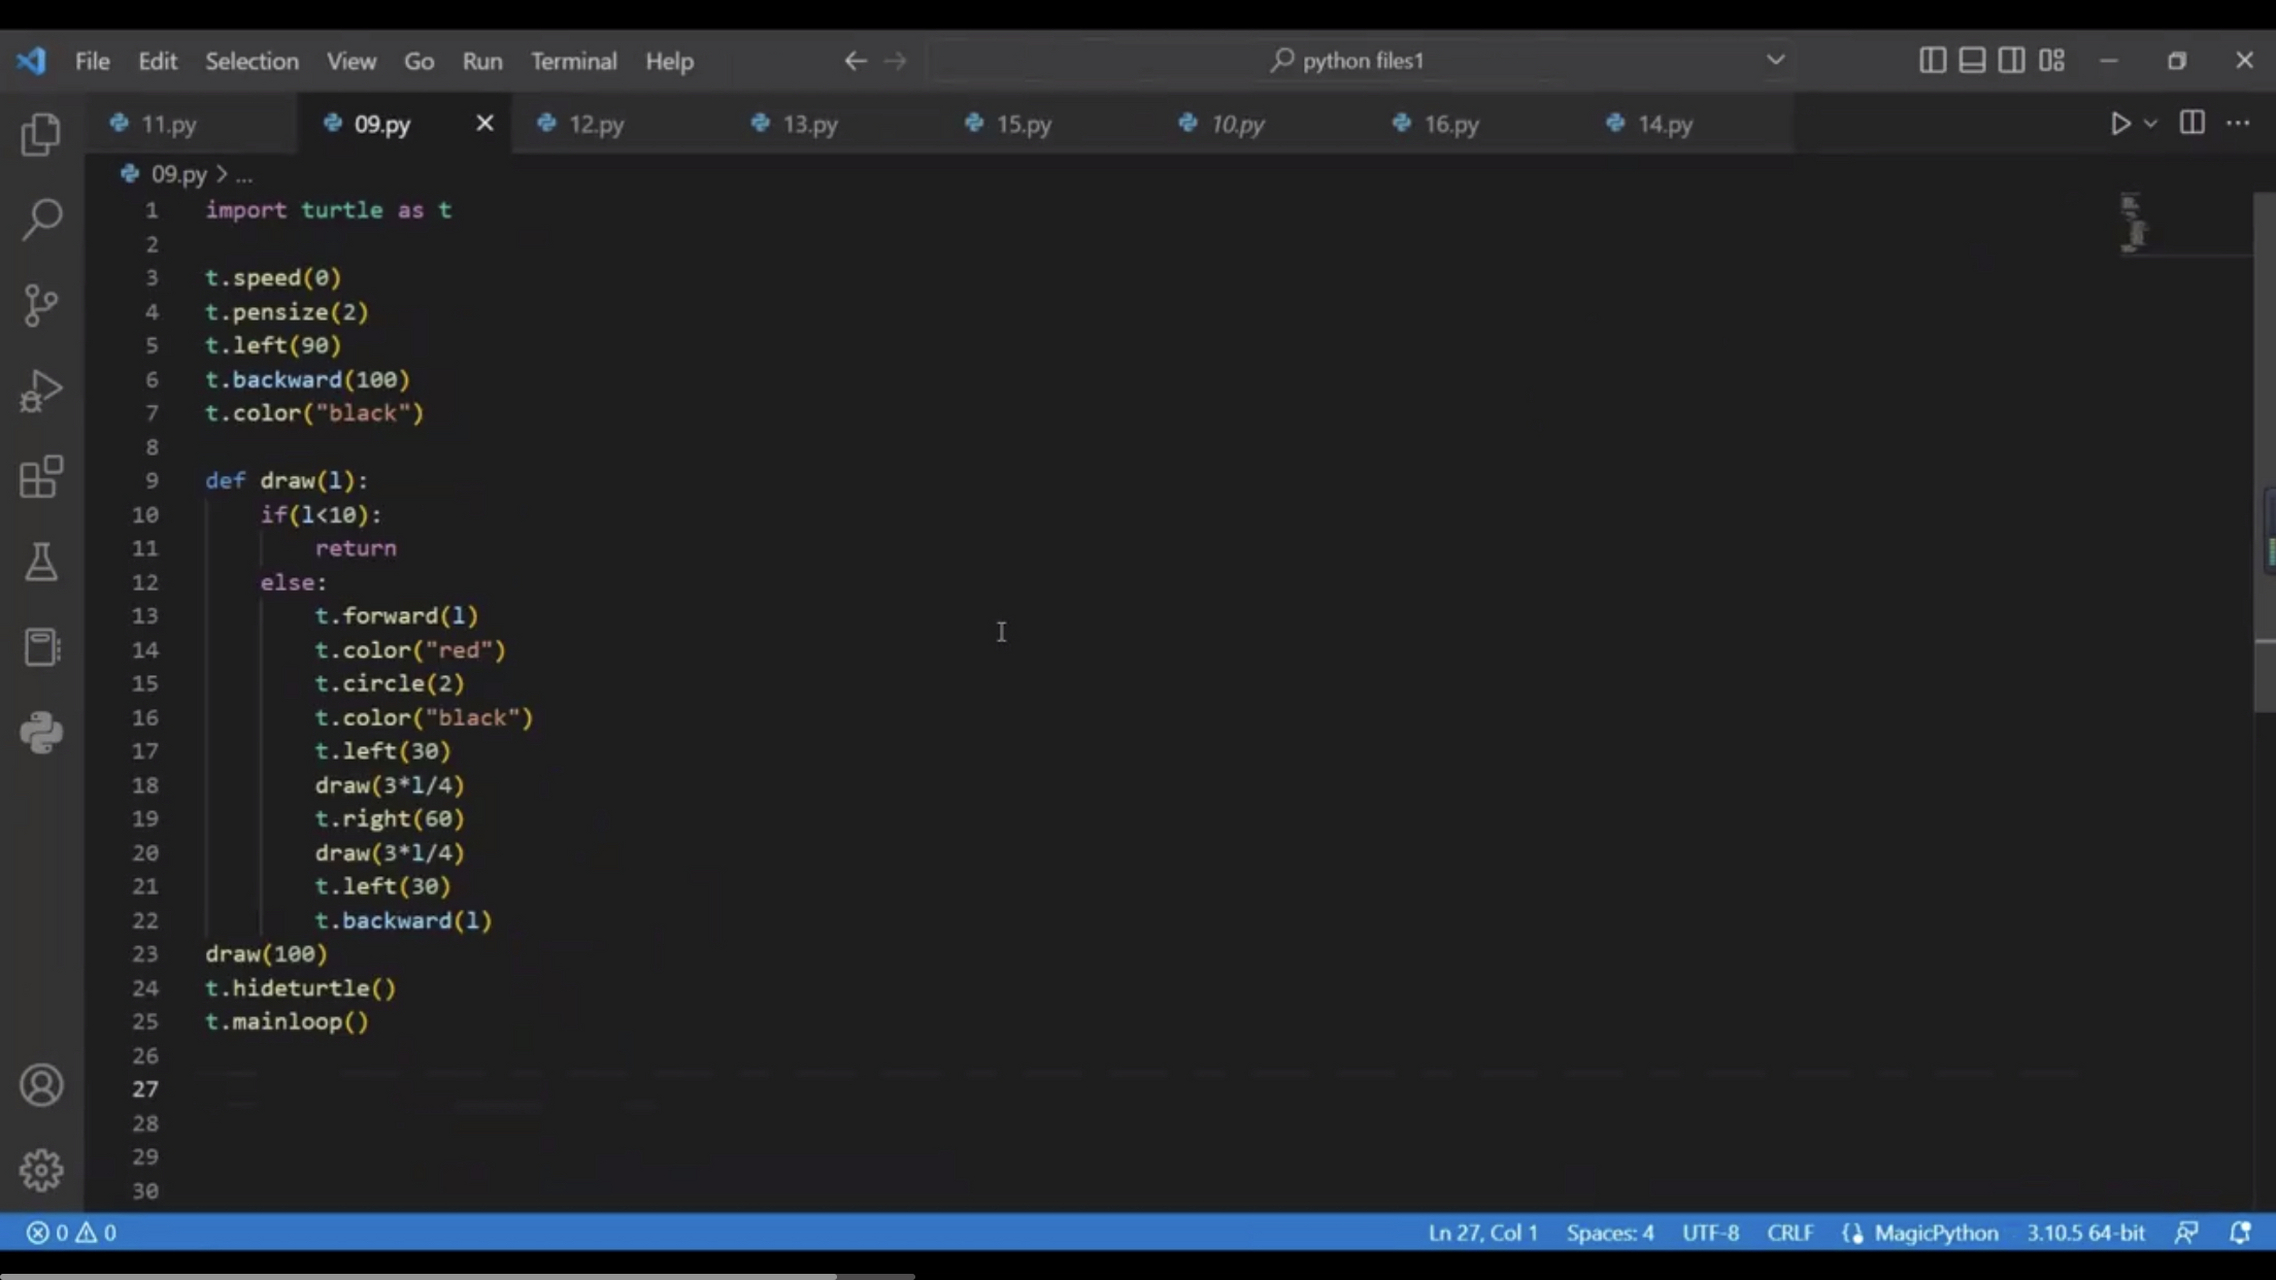Click the python files1 search box
Viewport: 2276px width, 1280px height.
(1360, 60)
